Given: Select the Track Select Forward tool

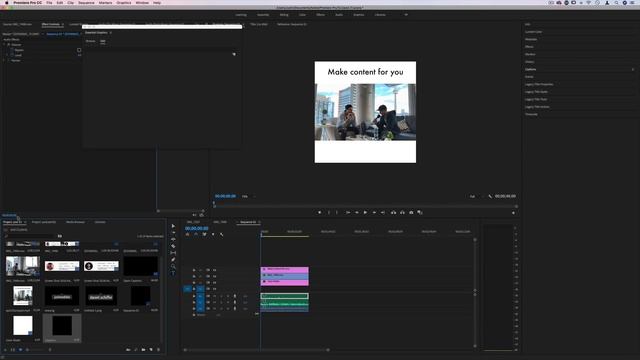Looking at the screenshot, I should click(173, 233).
